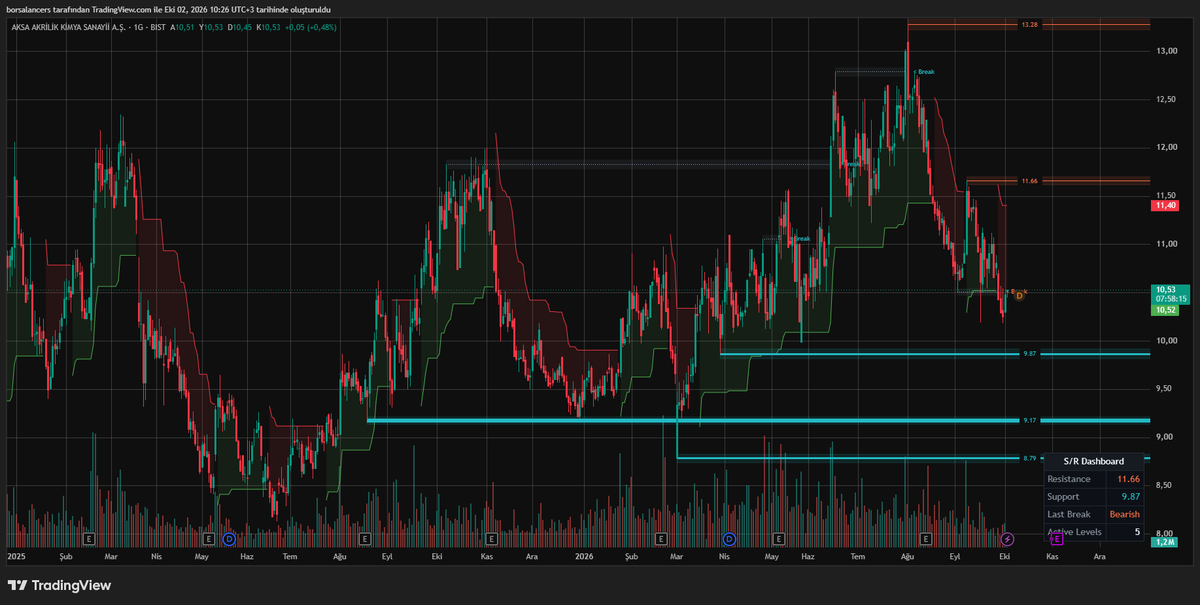Screen dimensions: 1200x605
Task: Click the 9.17 cyan support line label
Action: point(1029,421)
